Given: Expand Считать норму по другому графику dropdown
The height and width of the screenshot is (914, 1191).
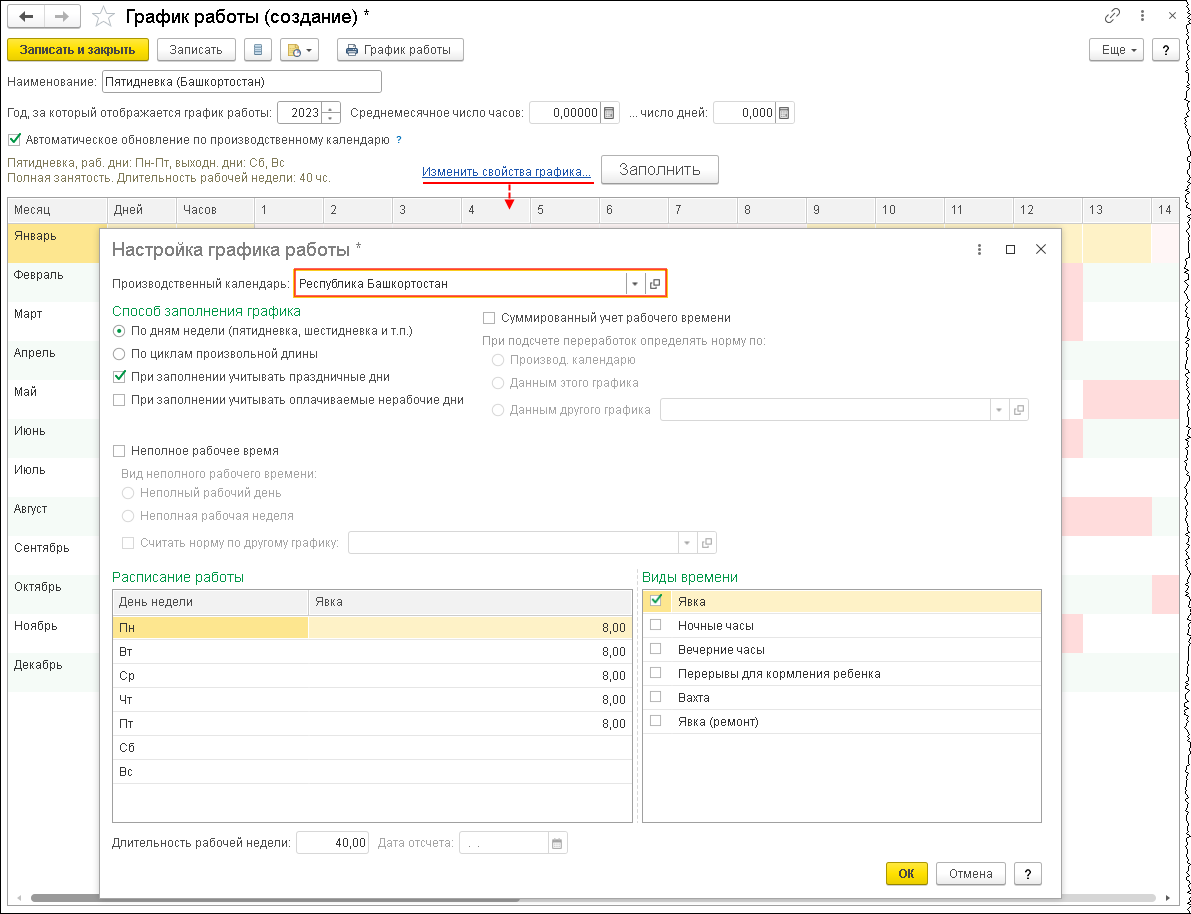Looking at the screenshot, I should point(687,543).
